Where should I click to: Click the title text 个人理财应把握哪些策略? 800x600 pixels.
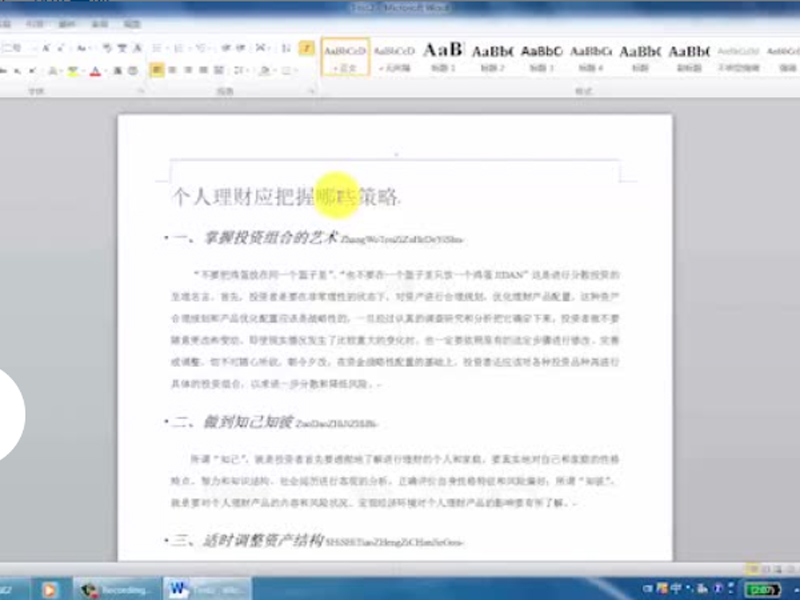286,196
